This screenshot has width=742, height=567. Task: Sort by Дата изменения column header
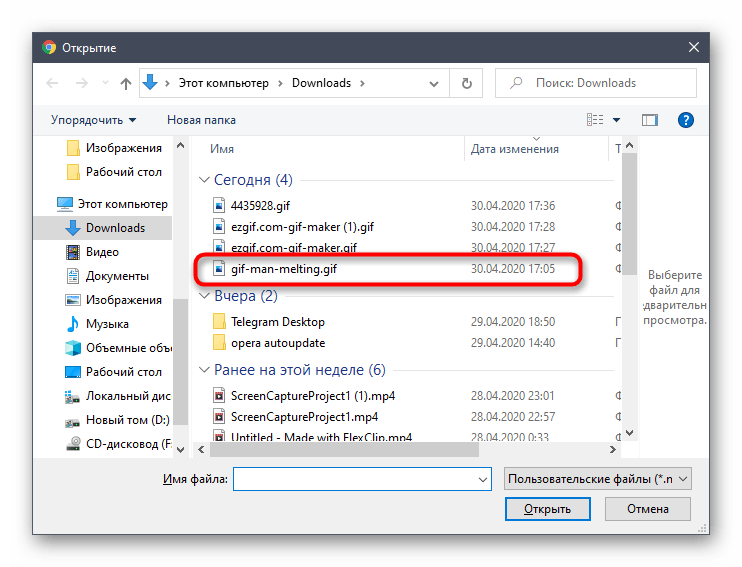(x=515, y=149)
